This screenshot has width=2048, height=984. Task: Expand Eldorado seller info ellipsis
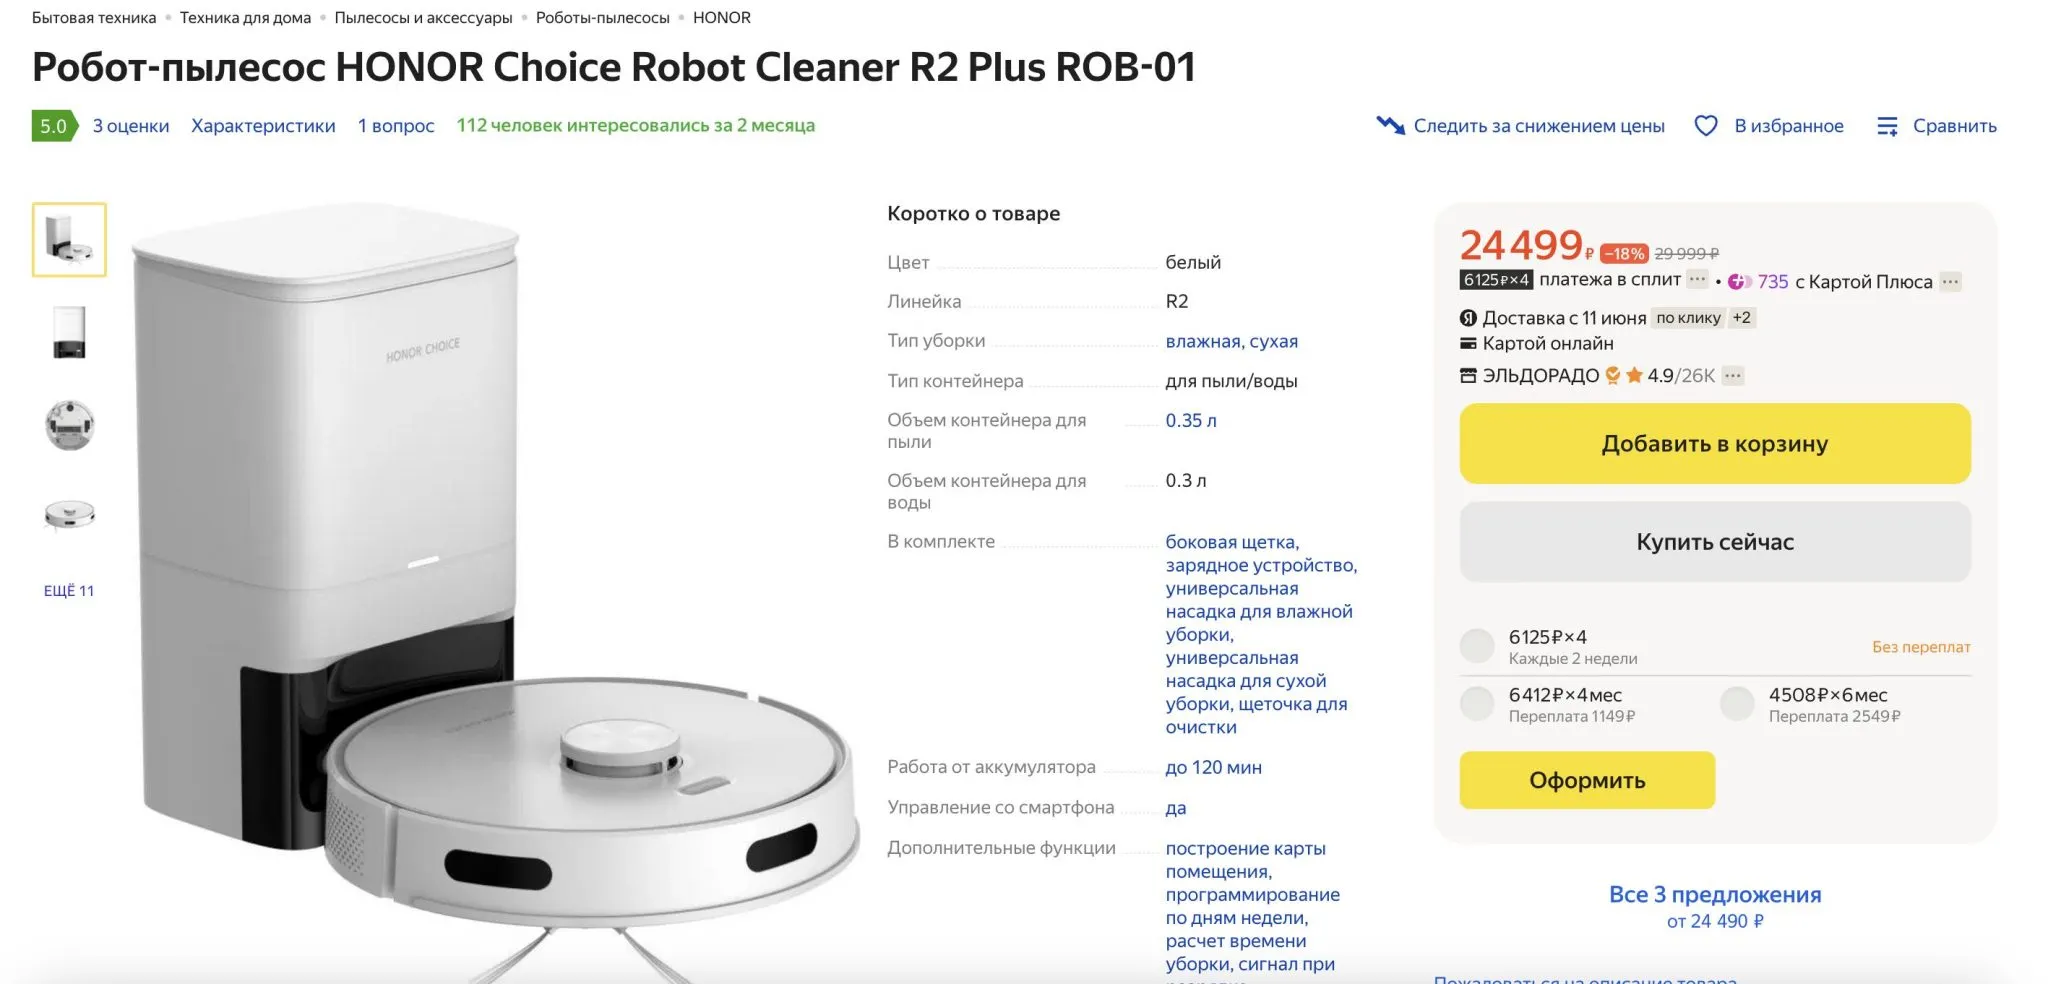click(x=1733, y=376)
